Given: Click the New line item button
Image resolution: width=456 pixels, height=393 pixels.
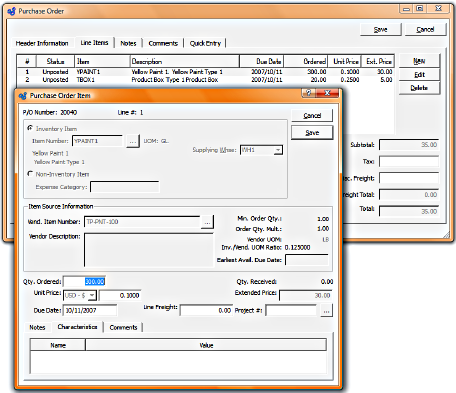Looking at the screenshot, I should [419, 61].
